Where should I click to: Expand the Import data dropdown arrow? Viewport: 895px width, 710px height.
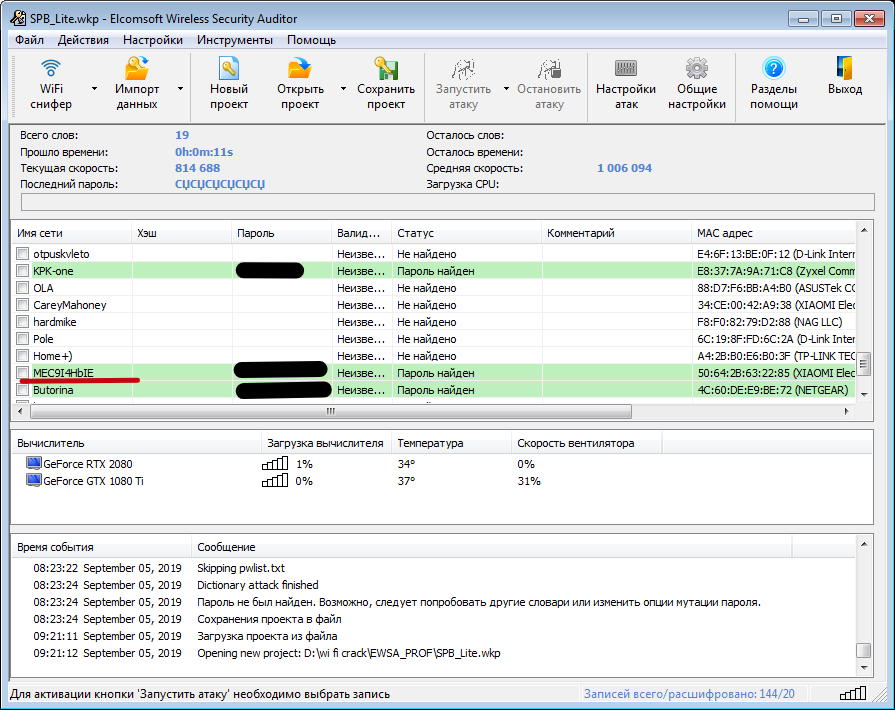coord(180,88)
